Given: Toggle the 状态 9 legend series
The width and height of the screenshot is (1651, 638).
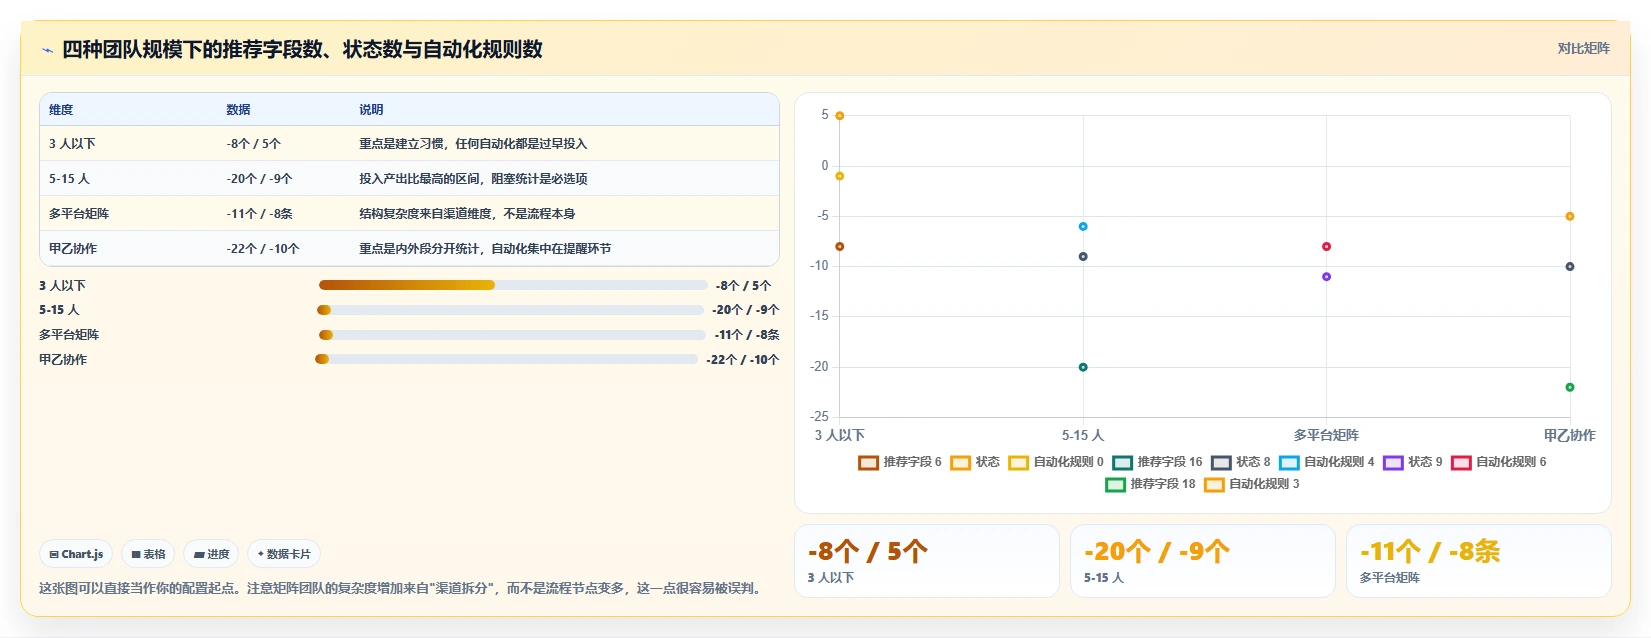Looking at the screenshot, I should click(x=1413, y=462).
